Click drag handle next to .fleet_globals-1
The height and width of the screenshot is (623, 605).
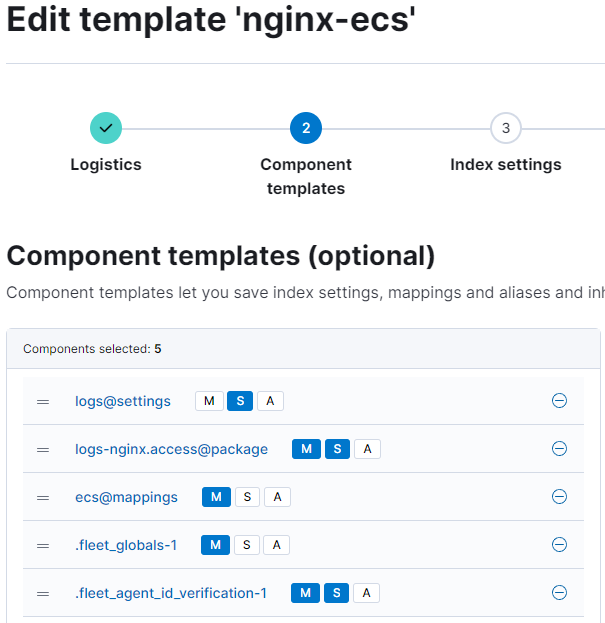43,545
